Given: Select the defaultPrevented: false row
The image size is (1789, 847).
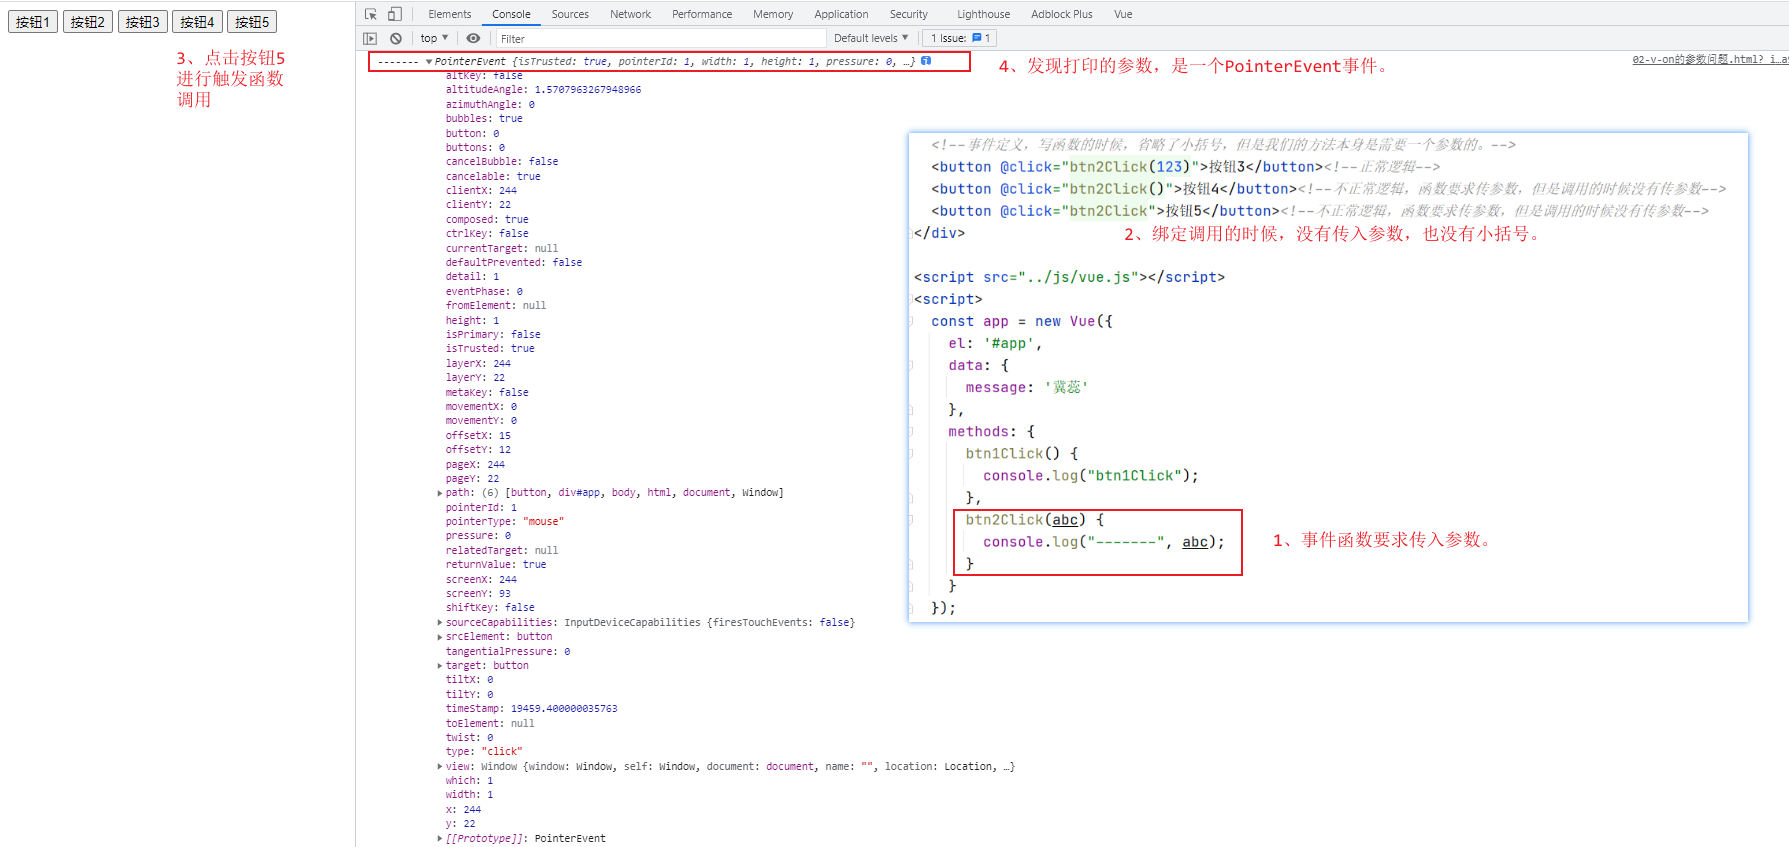Looking at the screenshot, I should click(x=514, y=263).
